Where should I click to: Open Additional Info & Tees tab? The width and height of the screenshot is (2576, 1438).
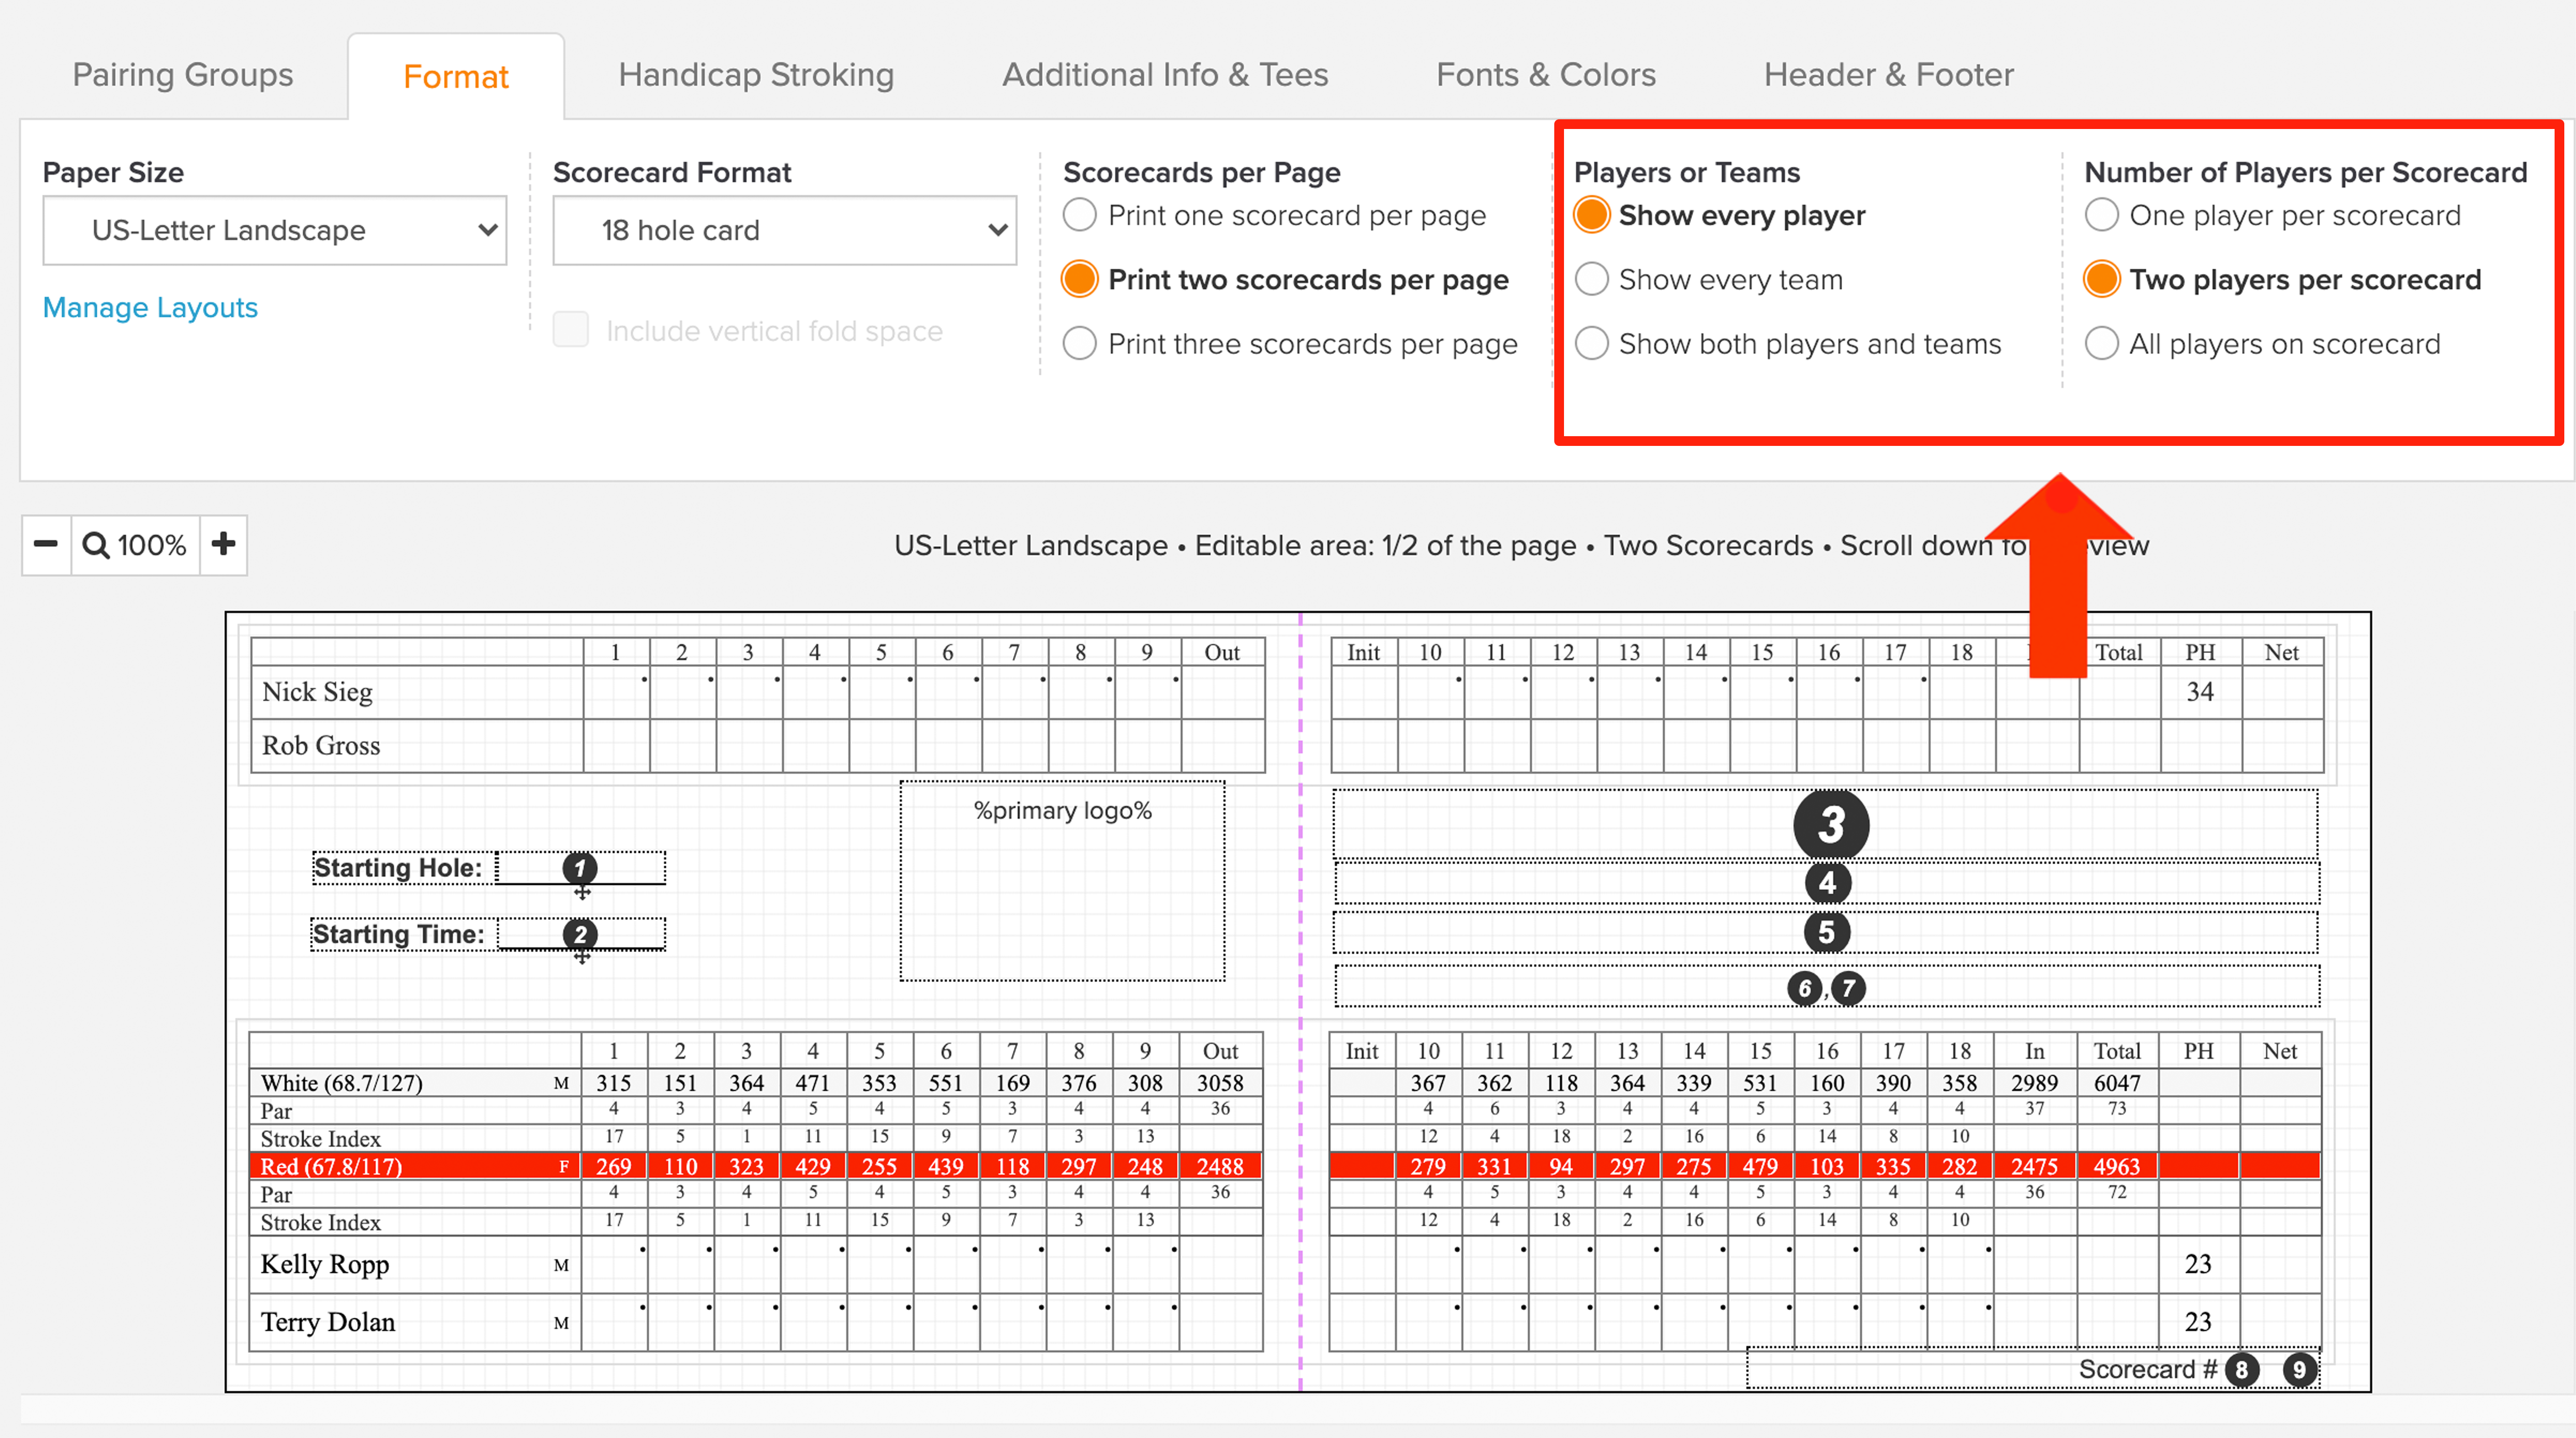click(1165, 75)
